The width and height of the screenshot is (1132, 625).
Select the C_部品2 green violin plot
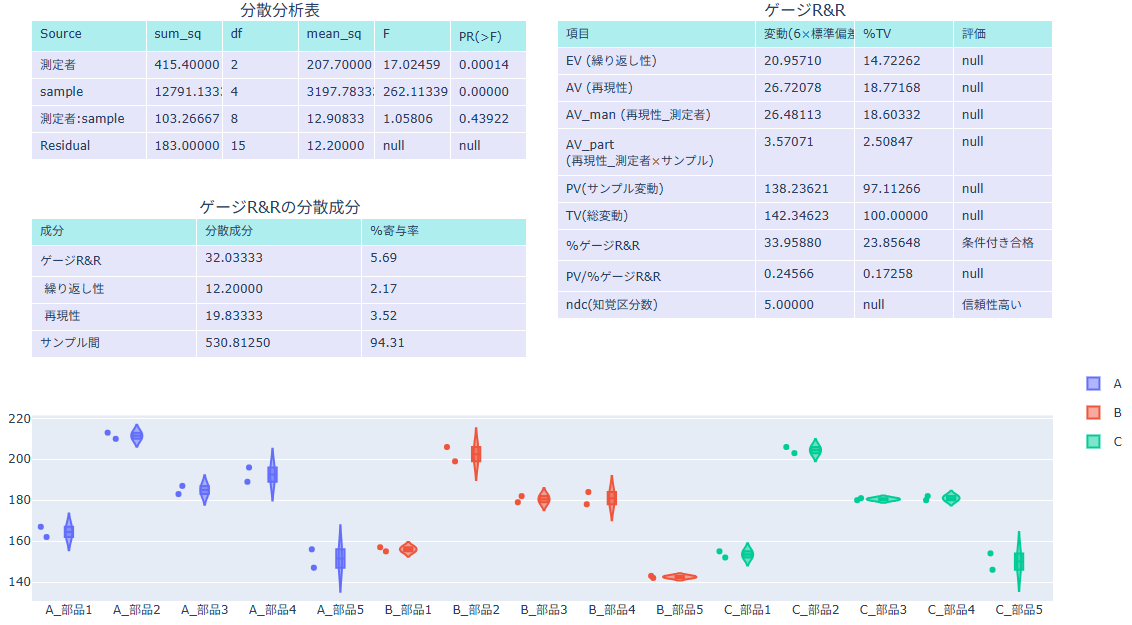(816, 451)
